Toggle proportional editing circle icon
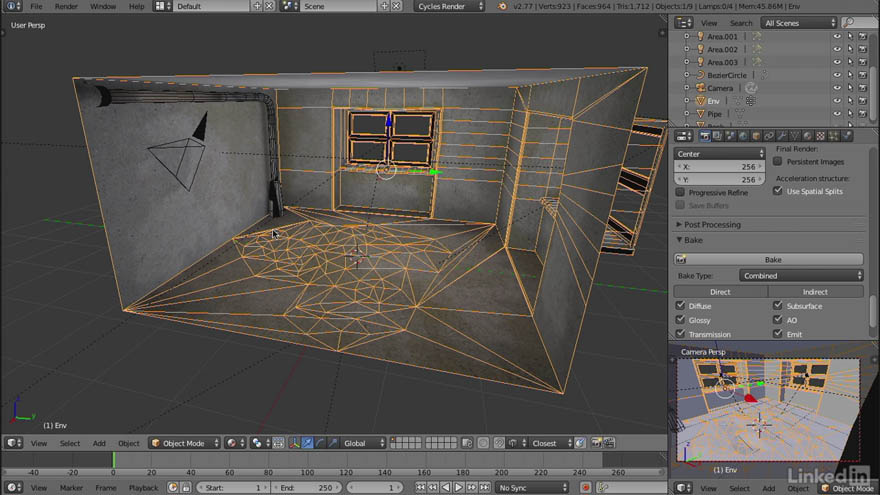The width and height of the screenshot is (880, 495). [x=483, y=443]
